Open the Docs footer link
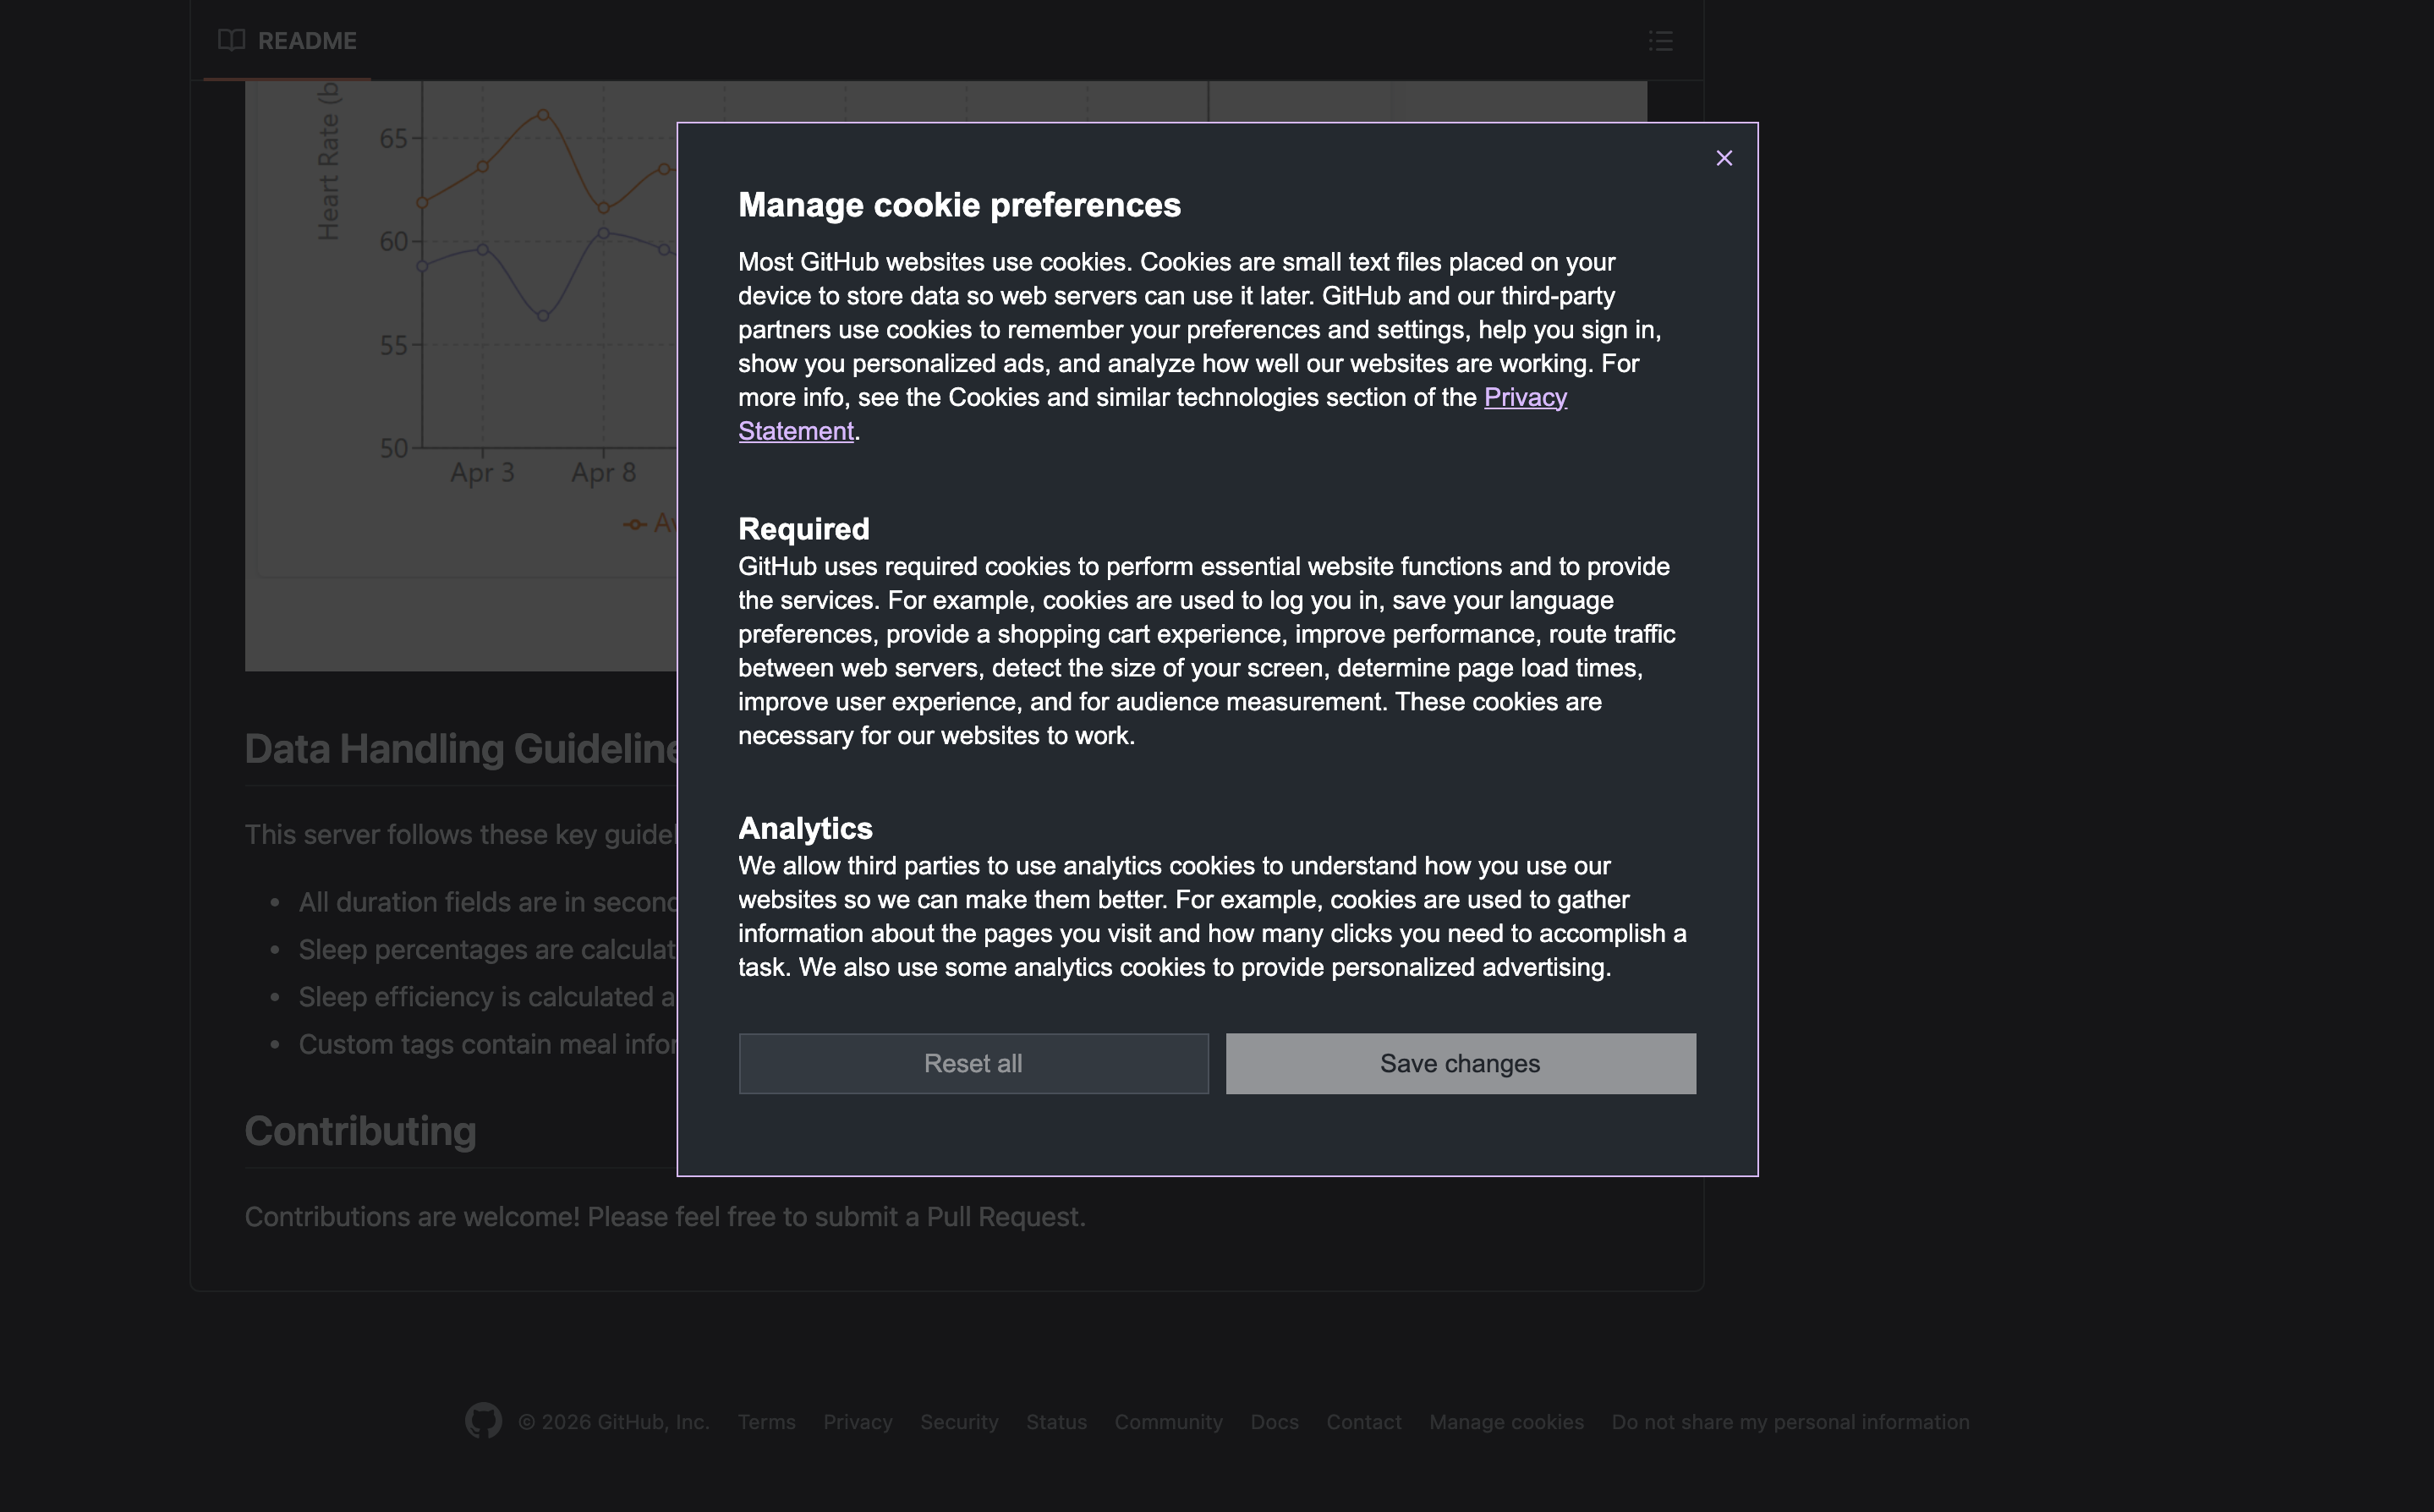 (1274, 1422)
